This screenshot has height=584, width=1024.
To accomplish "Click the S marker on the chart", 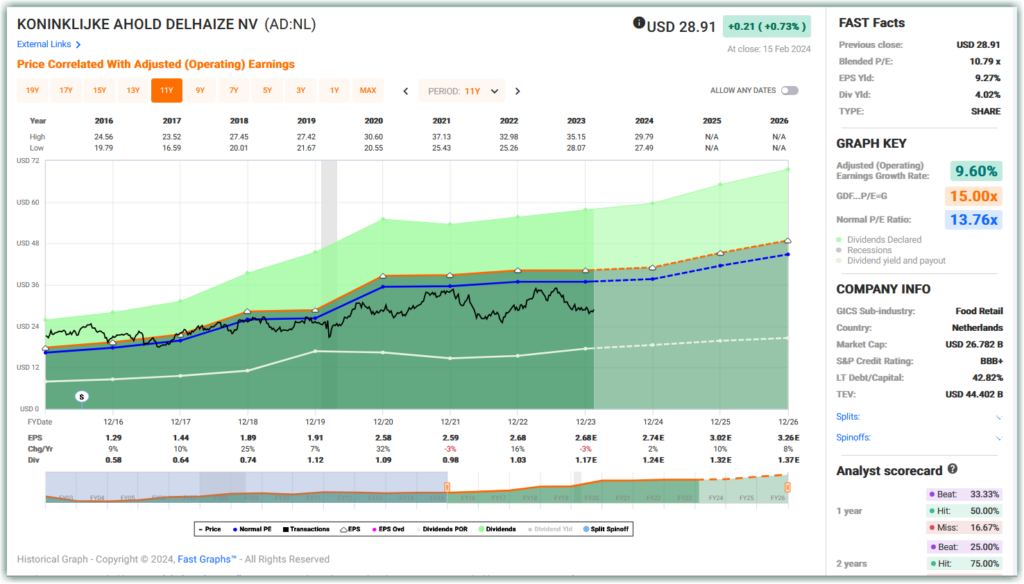I will click(80, 396).
